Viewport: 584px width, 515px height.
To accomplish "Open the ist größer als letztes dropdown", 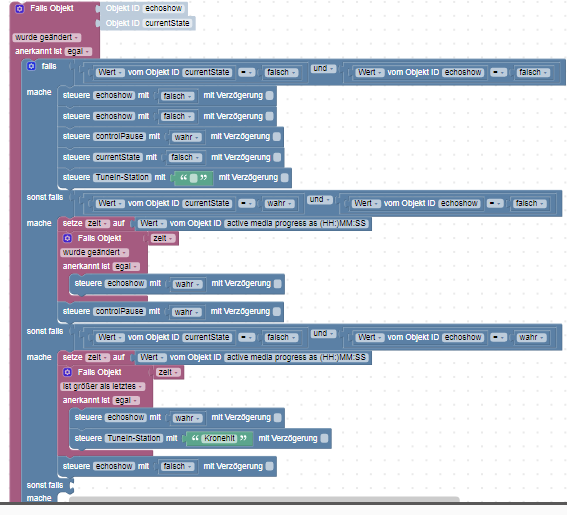I will point(102,387).
